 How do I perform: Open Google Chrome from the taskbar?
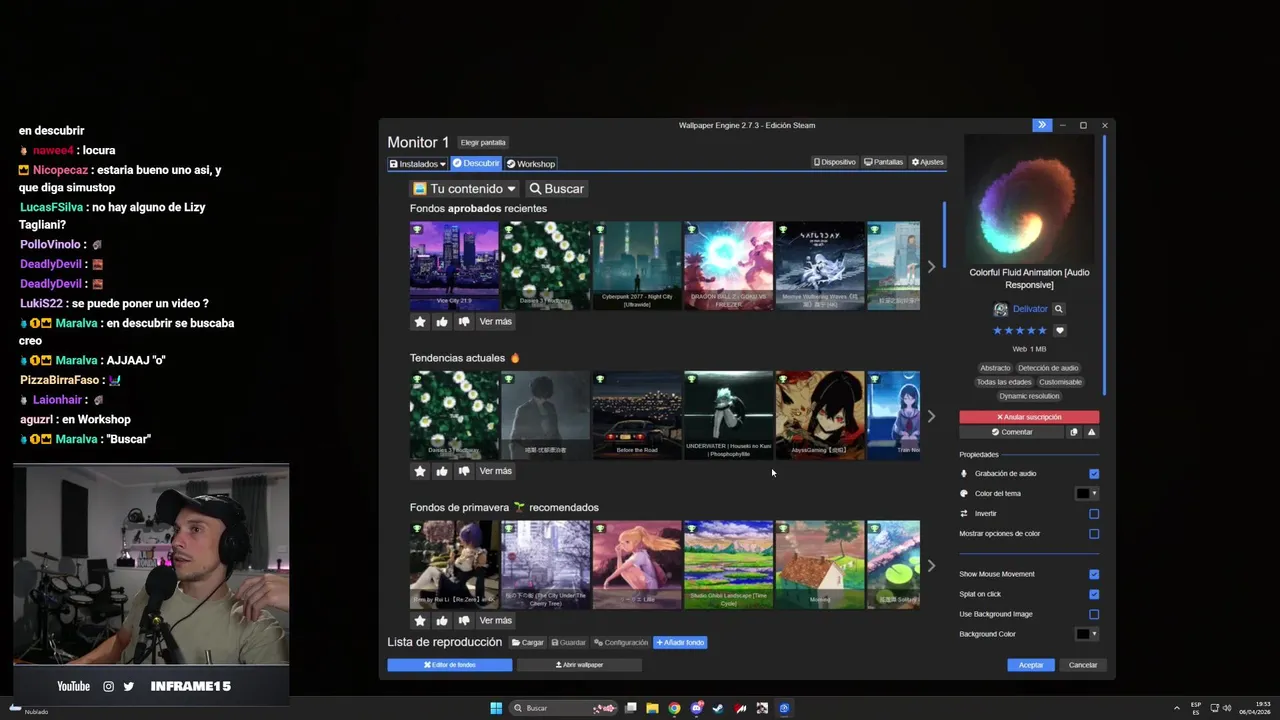click(675, 708)
